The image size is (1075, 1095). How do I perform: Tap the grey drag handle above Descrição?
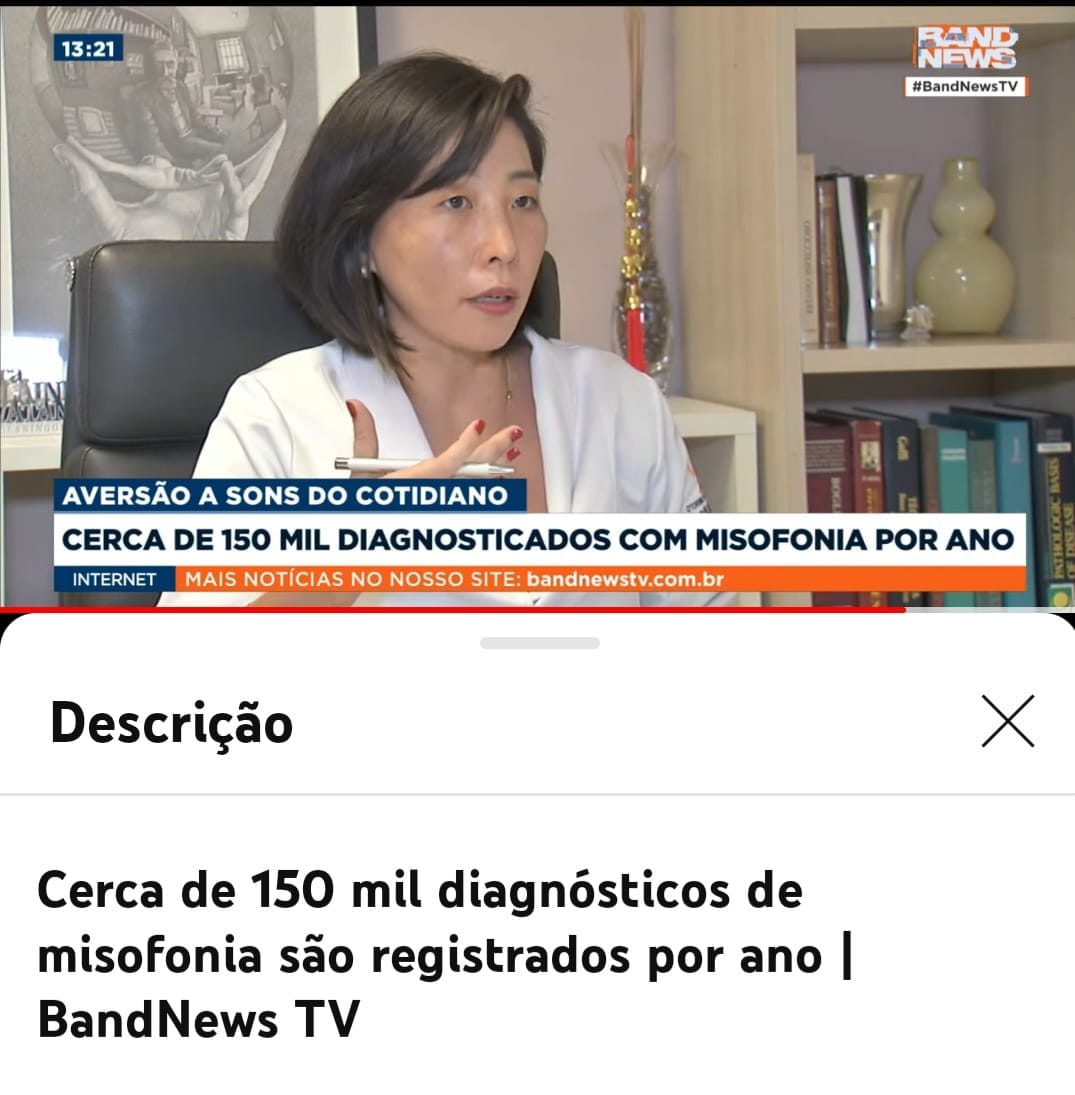[x=539, y=642]
